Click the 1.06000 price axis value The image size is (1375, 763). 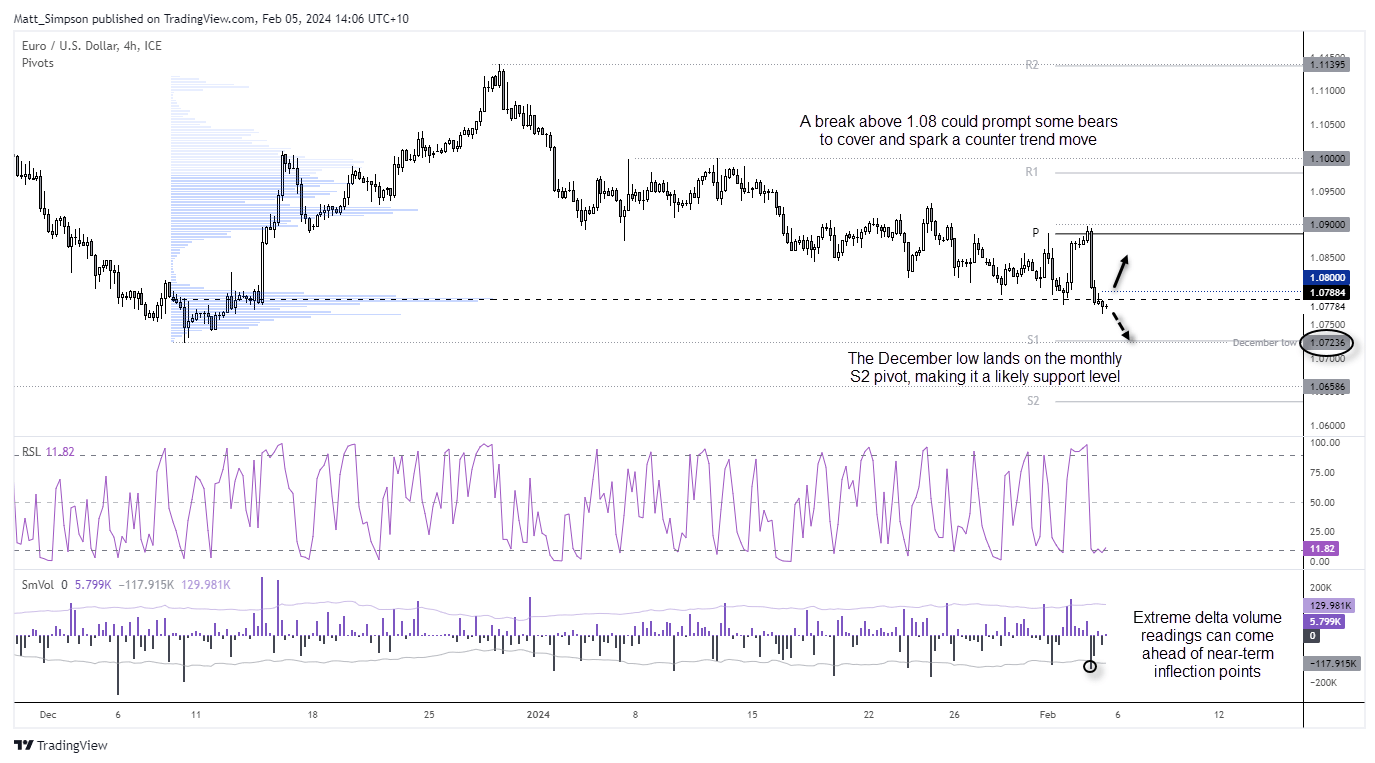coord(1328,425)
